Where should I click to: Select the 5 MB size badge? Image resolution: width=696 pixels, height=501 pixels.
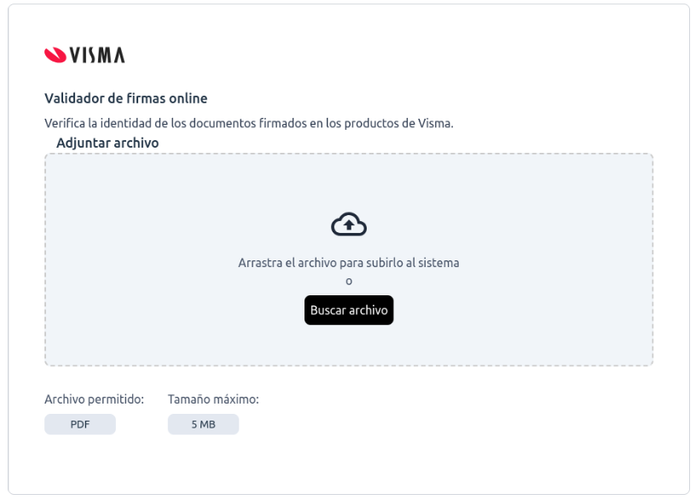click(x=203, y=425)
